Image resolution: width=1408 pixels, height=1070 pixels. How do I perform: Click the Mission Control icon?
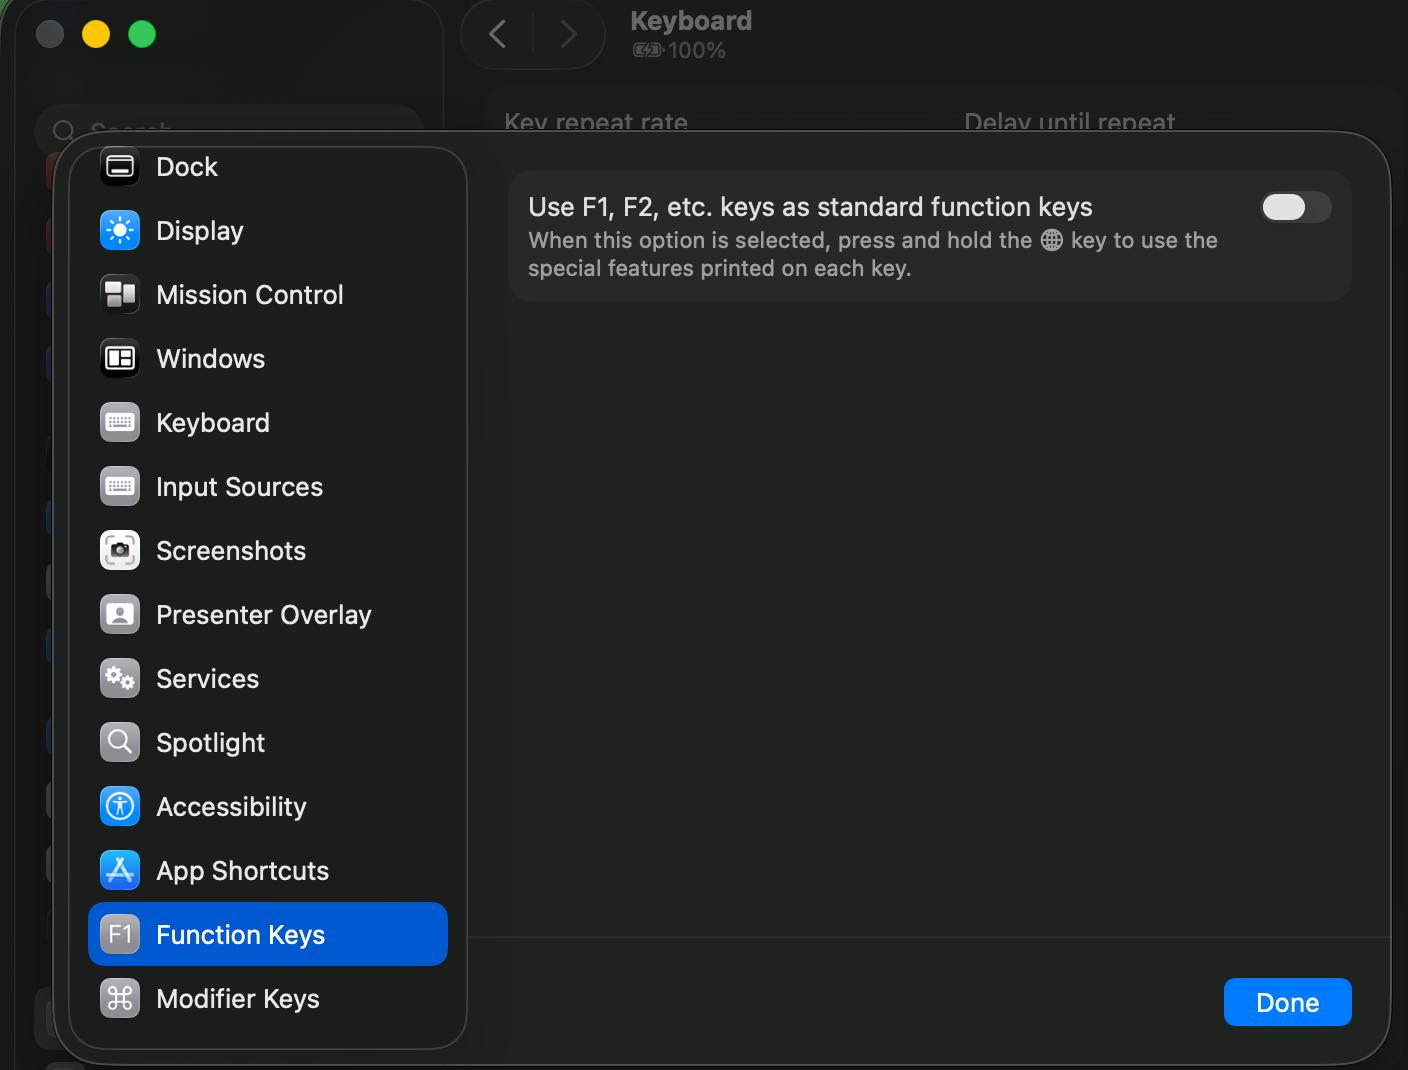tap(120, 295)
